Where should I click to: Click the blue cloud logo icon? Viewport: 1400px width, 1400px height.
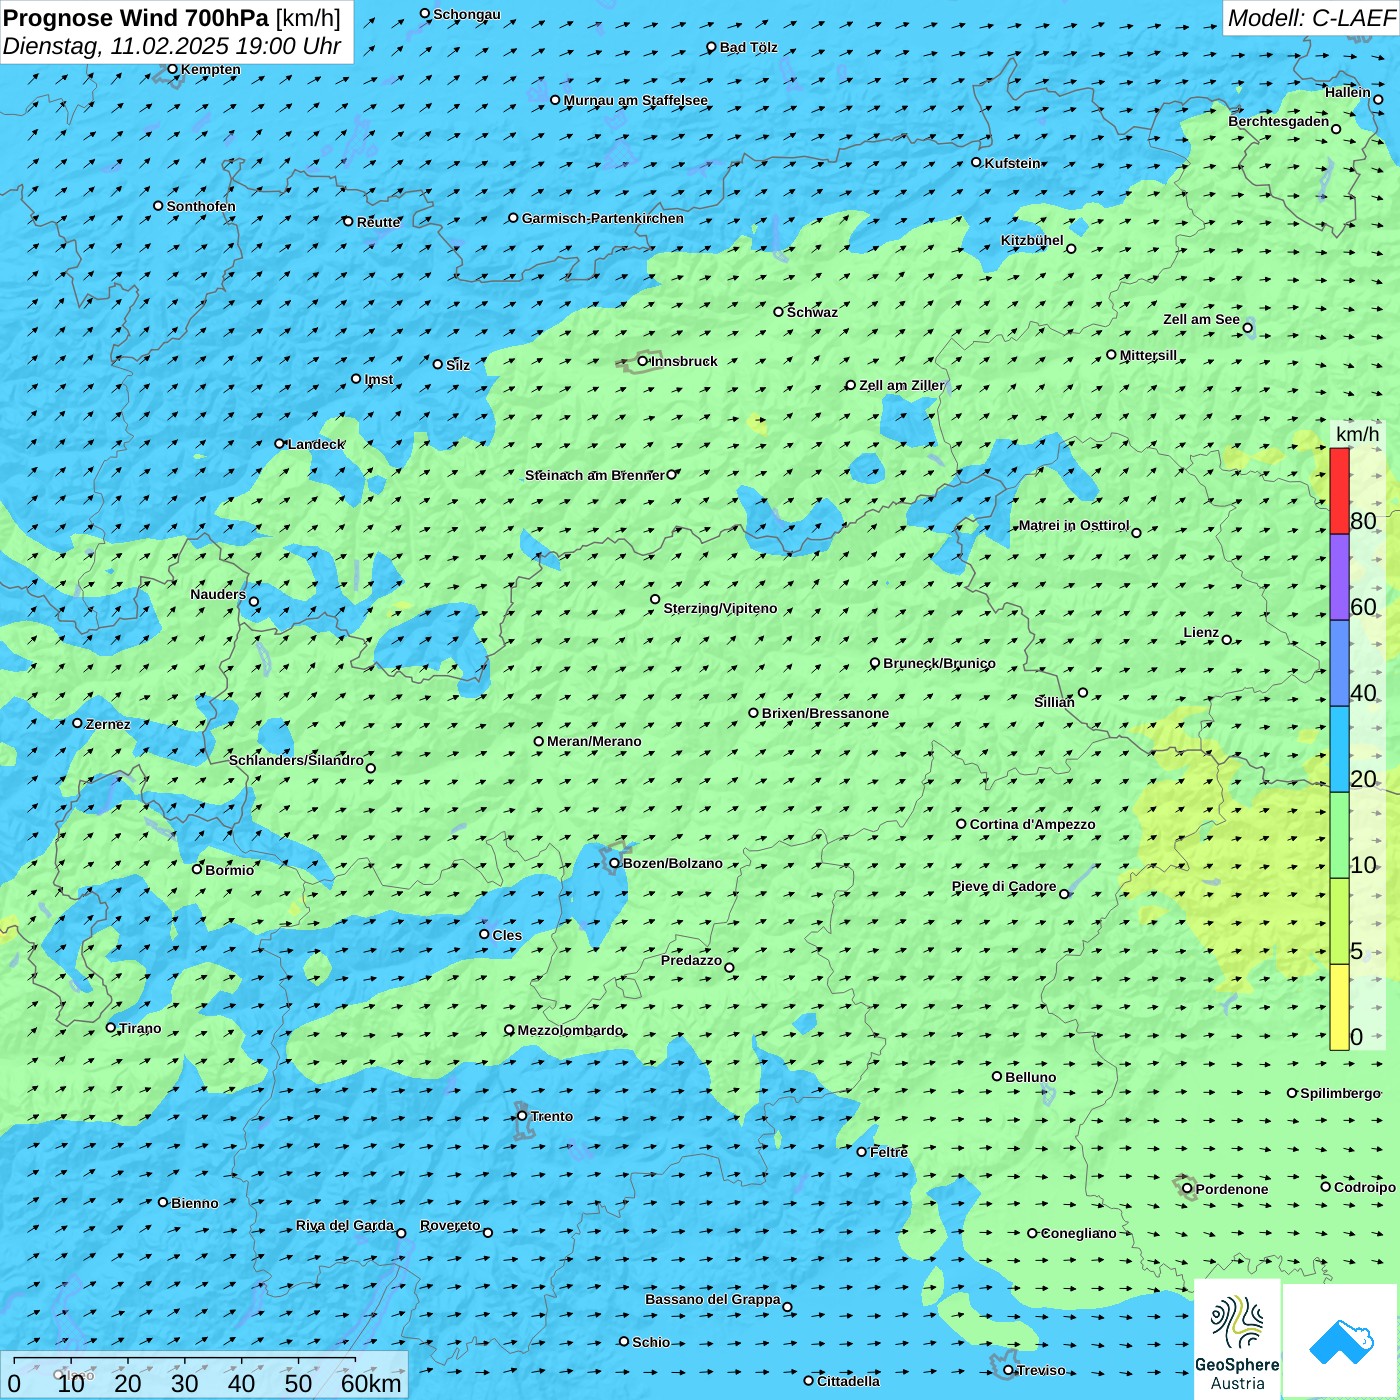(x=1340, y=1341)
